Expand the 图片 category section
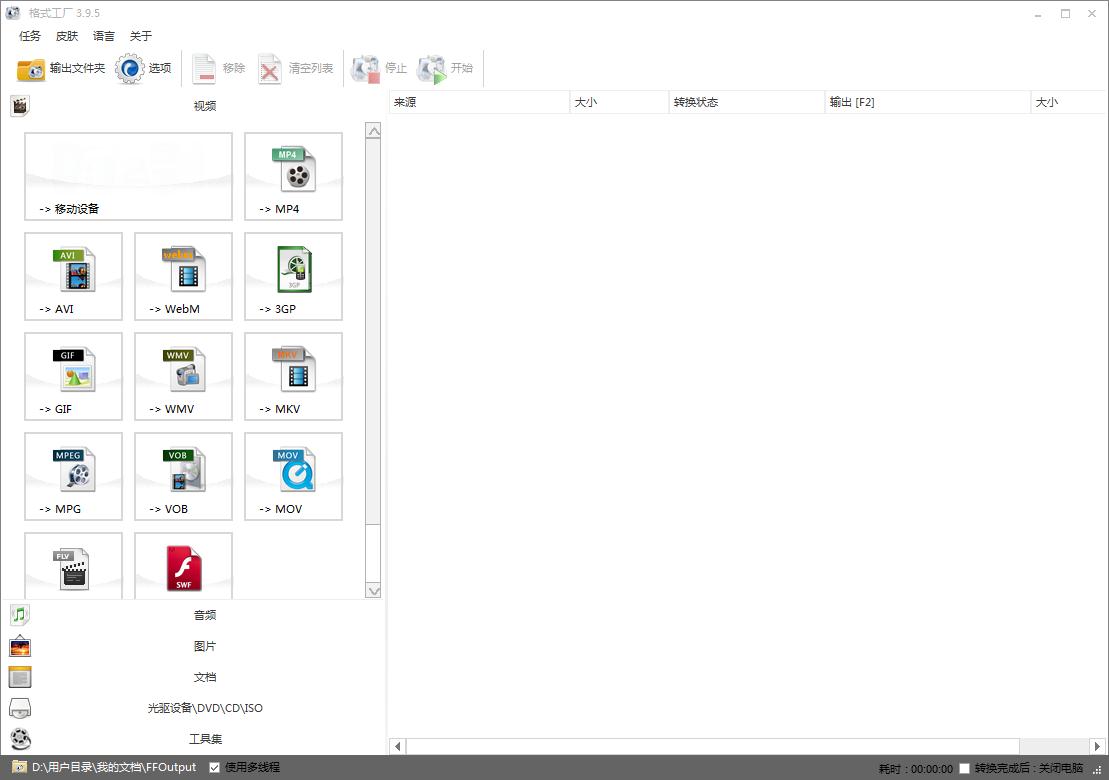The image size is (1109, 780). pyautogui.click(x=204, y=646)
